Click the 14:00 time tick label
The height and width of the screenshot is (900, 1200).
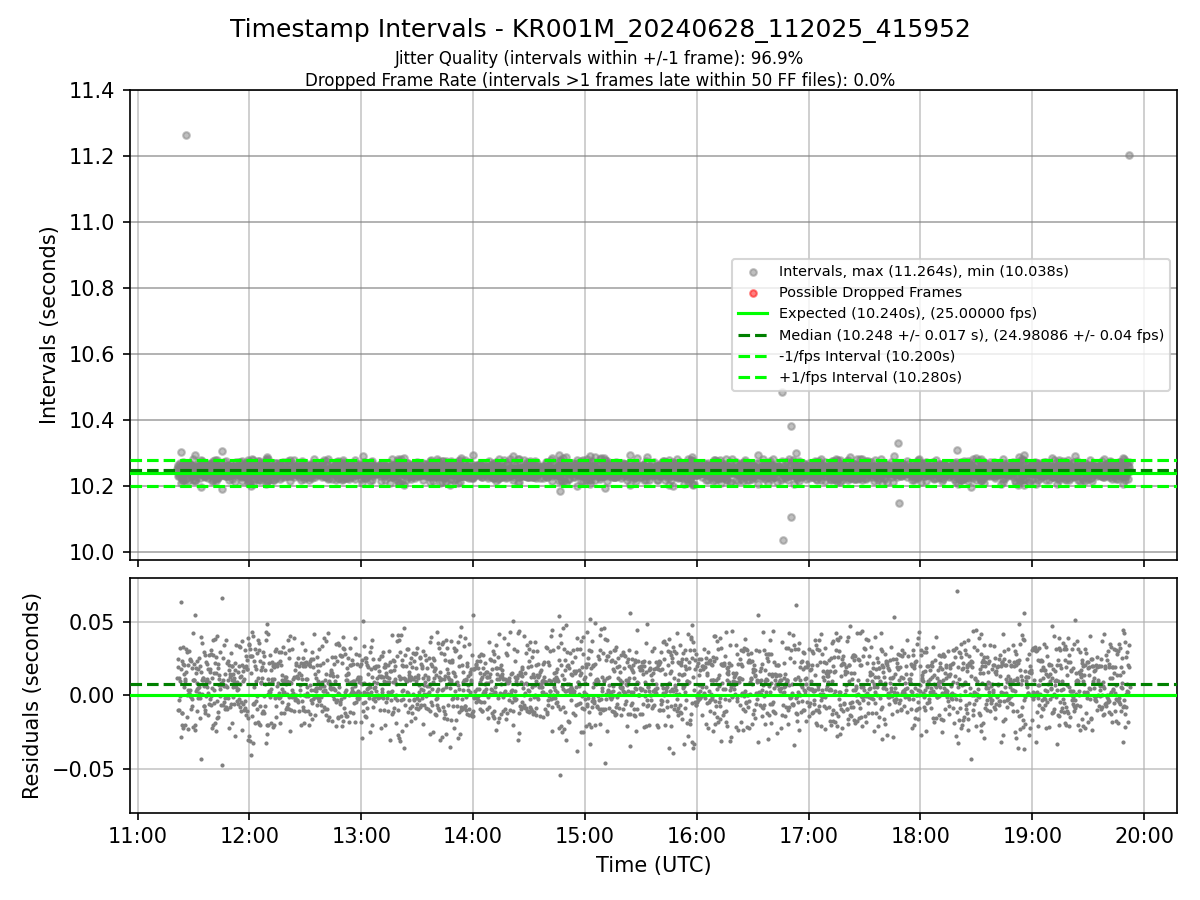click(x=473, y=834)
